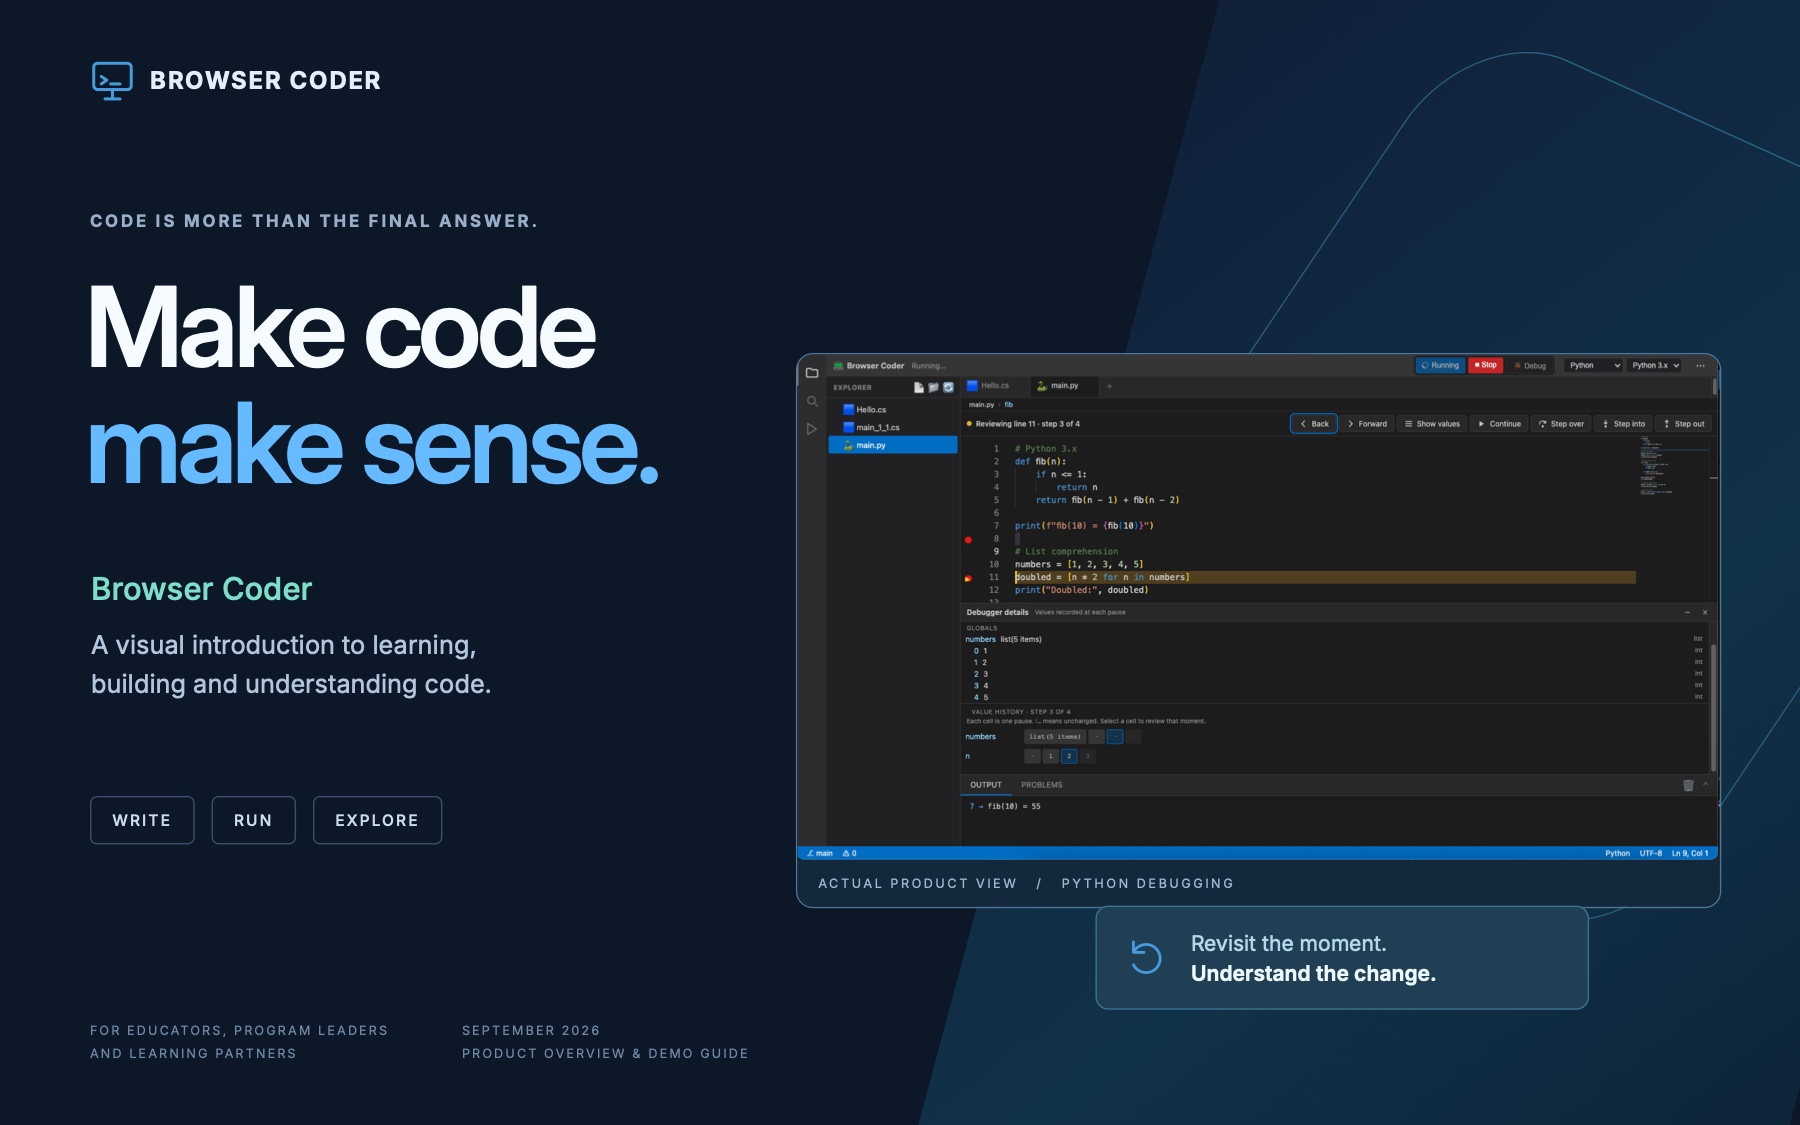Refresh the Explorer file list

[948, 387]
